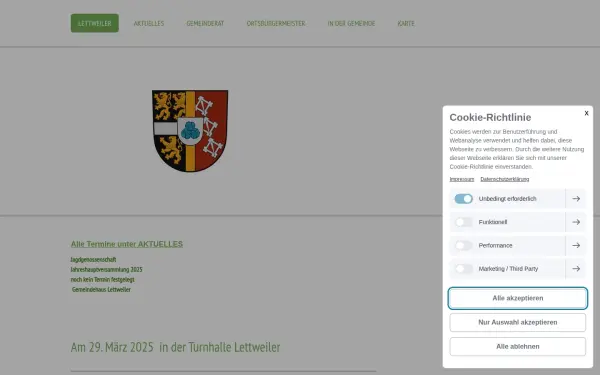Viewport: 600px width, 375px height.
Task: Click the Jagdgenossenschaft text line
Action: (x=93, y=259)
